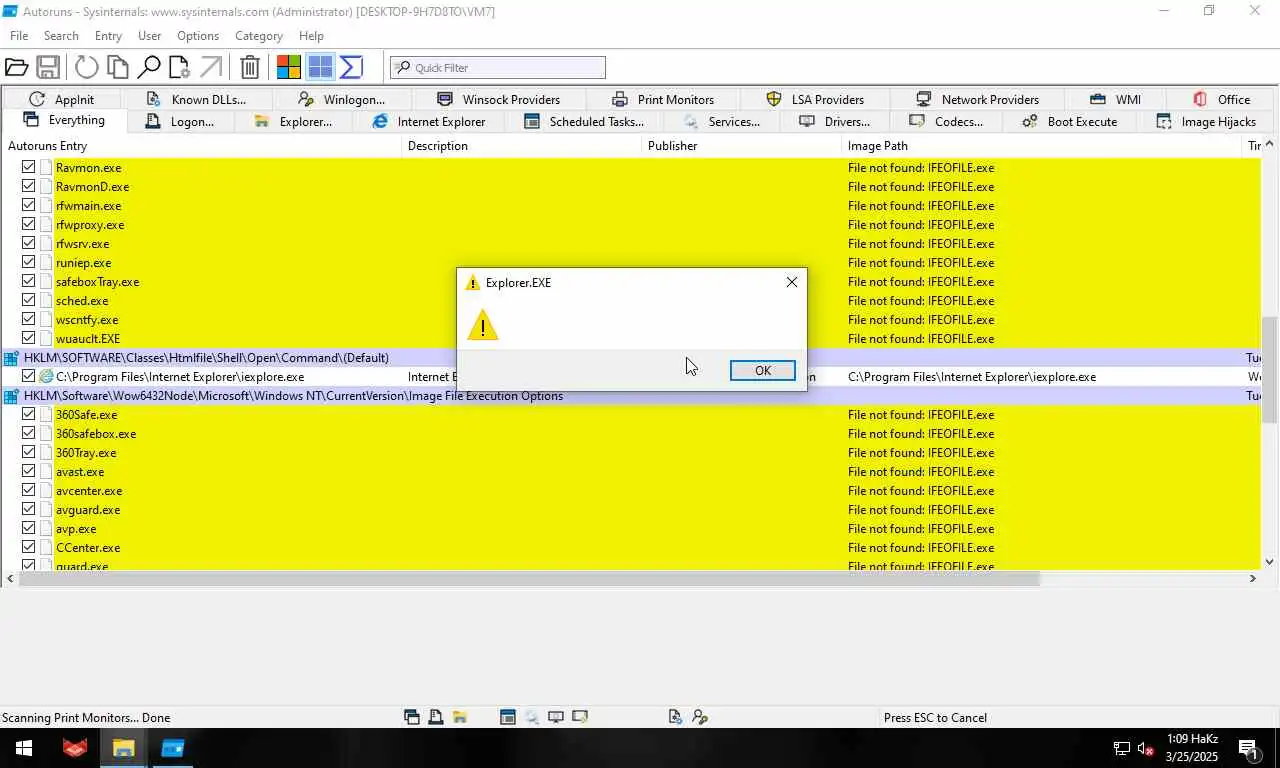This screenshot has width=1280, height=768.
Task: Switch to the Winlogon tab
Action: [x=342, y=99]
